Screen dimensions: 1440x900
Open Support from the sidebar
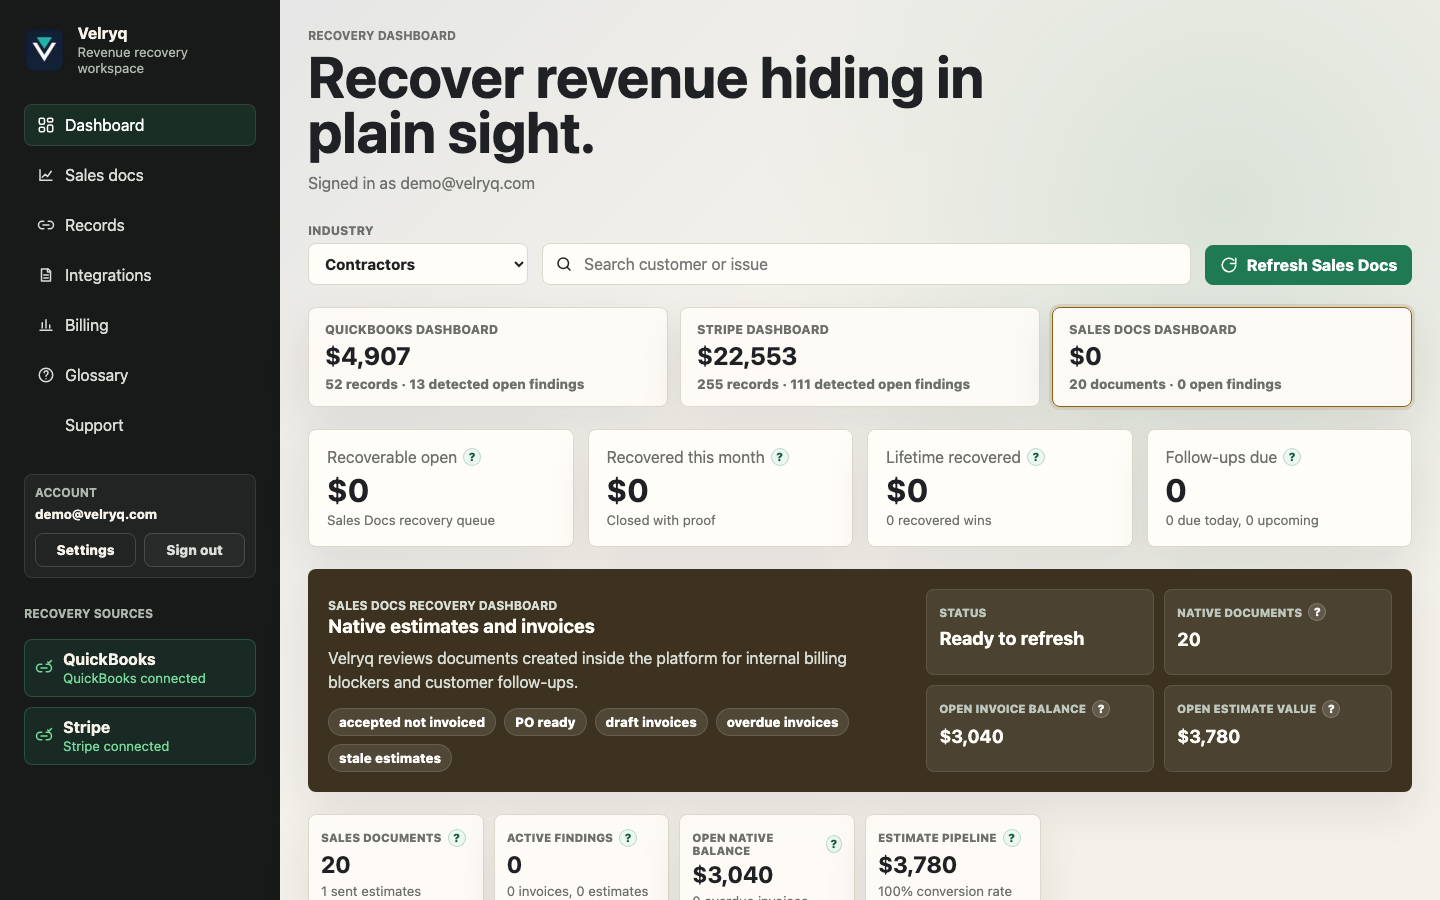(x=140, y=425)
